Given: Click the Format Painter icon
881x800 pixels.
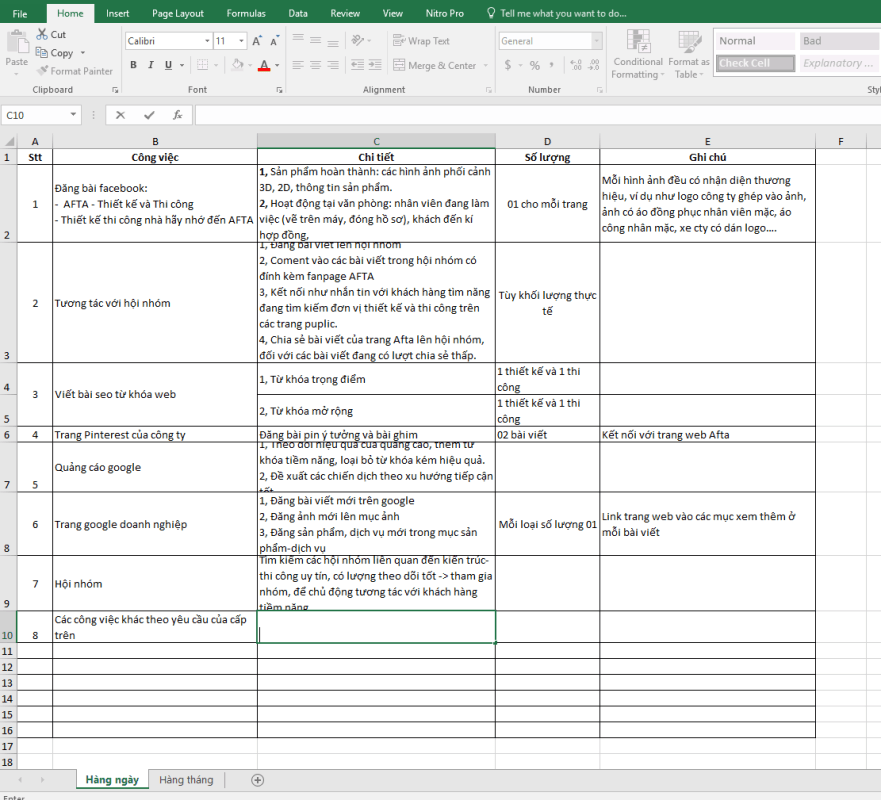Looking at the screenshot, I should click(43, 71).
